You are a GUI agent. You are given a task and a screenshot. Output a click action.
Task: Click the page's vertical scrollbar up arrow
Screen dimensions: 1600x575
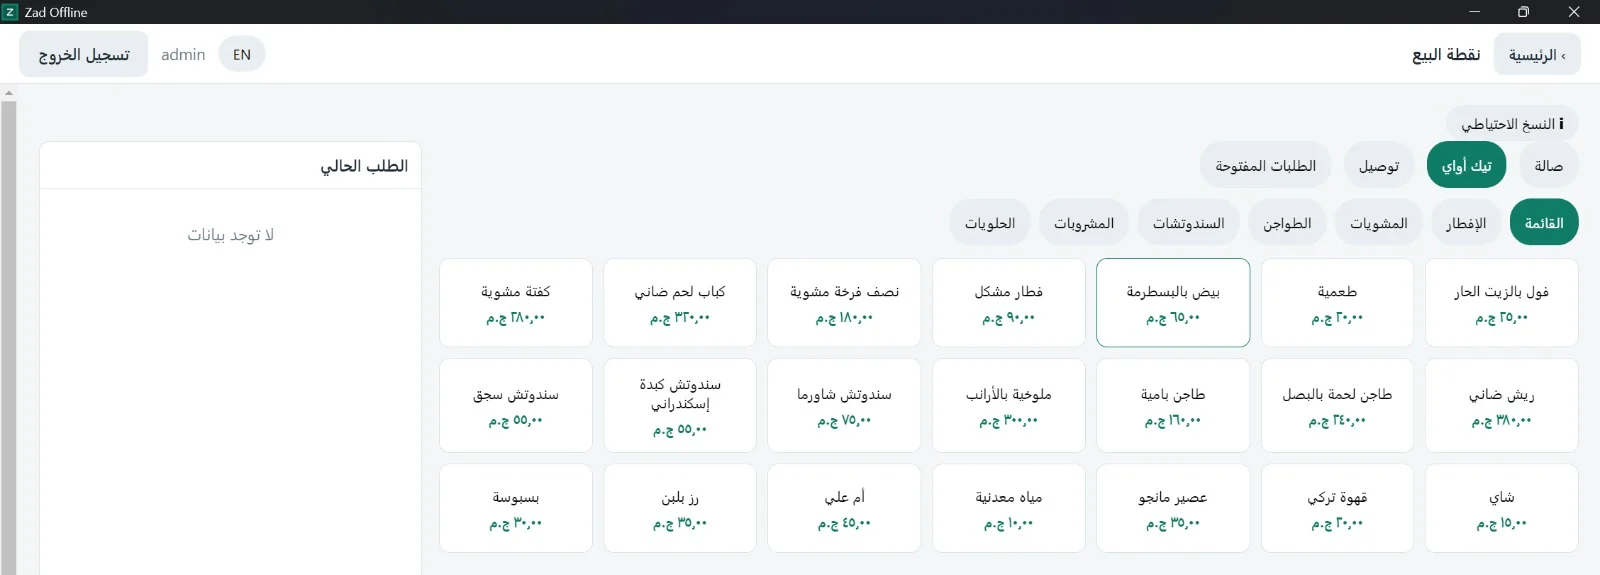point(8,93)
